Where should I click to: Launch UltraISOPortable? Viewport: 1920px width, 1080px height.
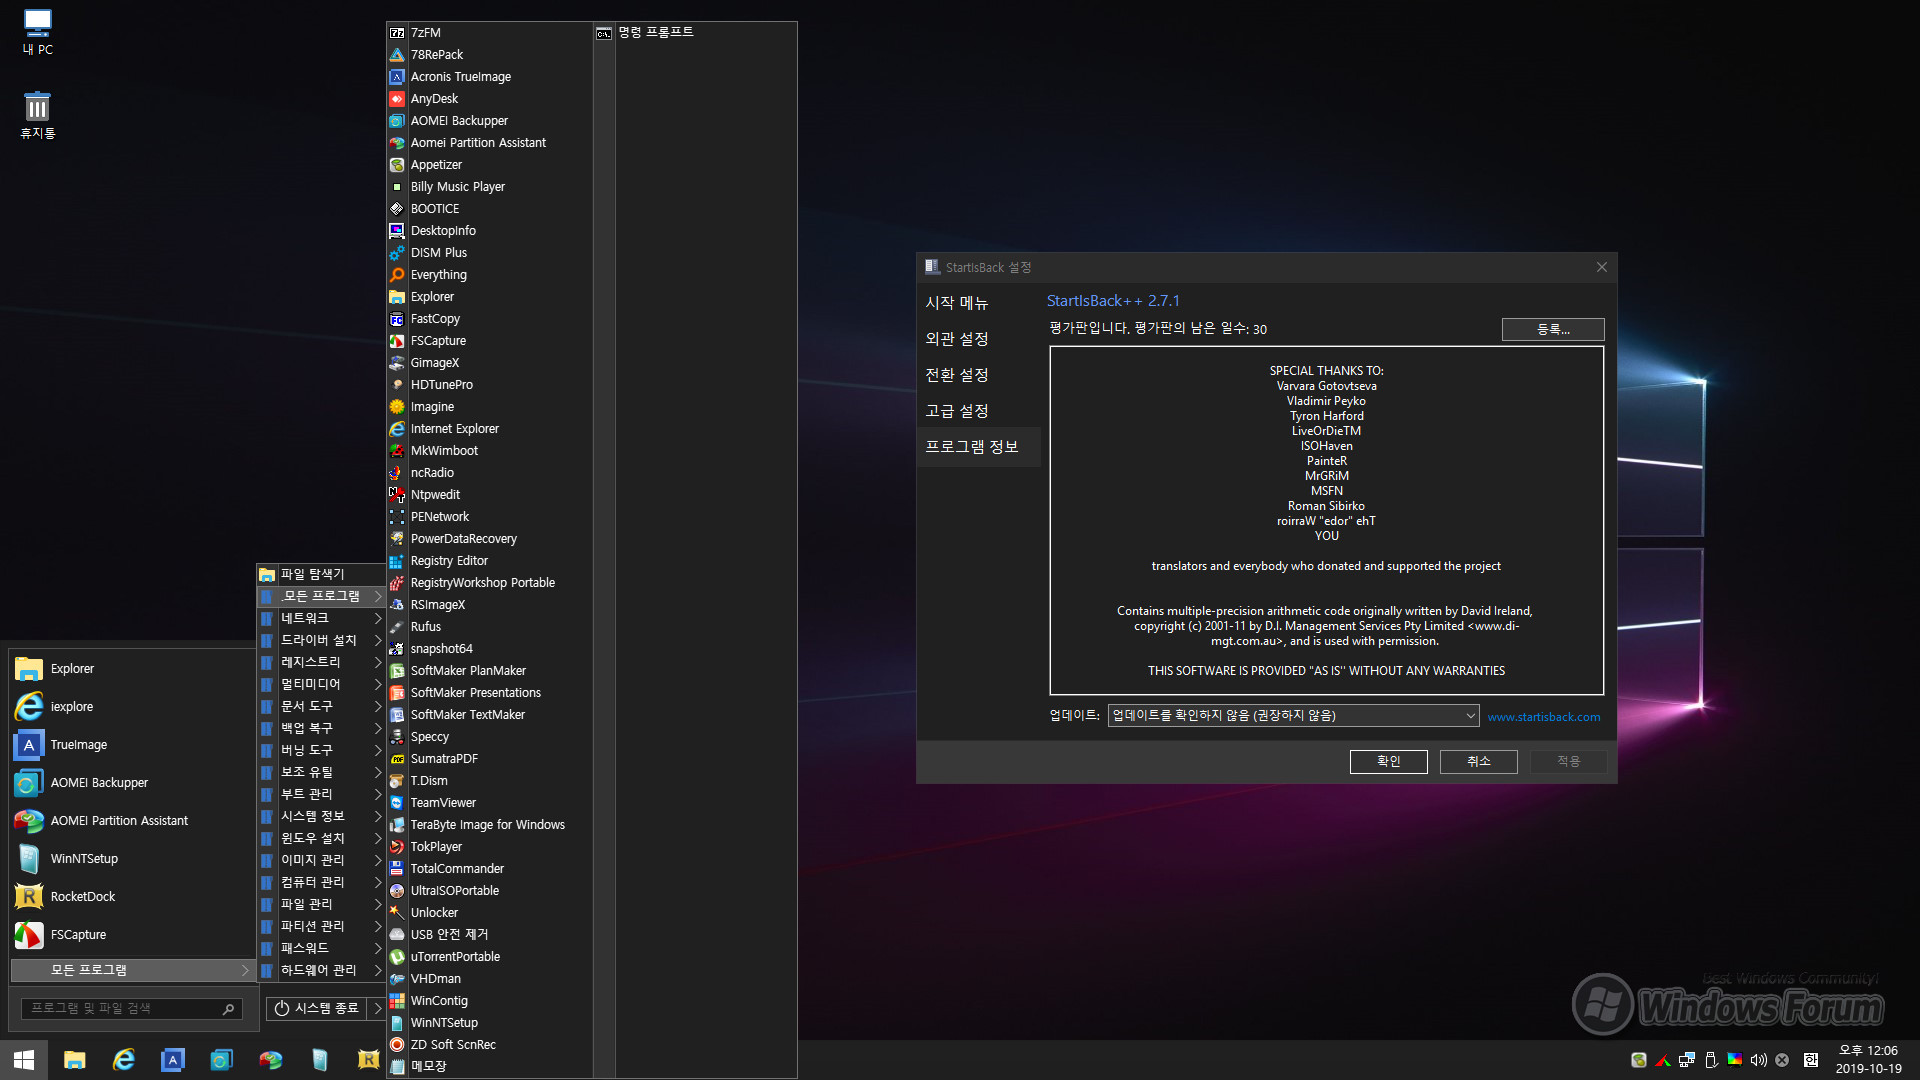click(490, 890)
